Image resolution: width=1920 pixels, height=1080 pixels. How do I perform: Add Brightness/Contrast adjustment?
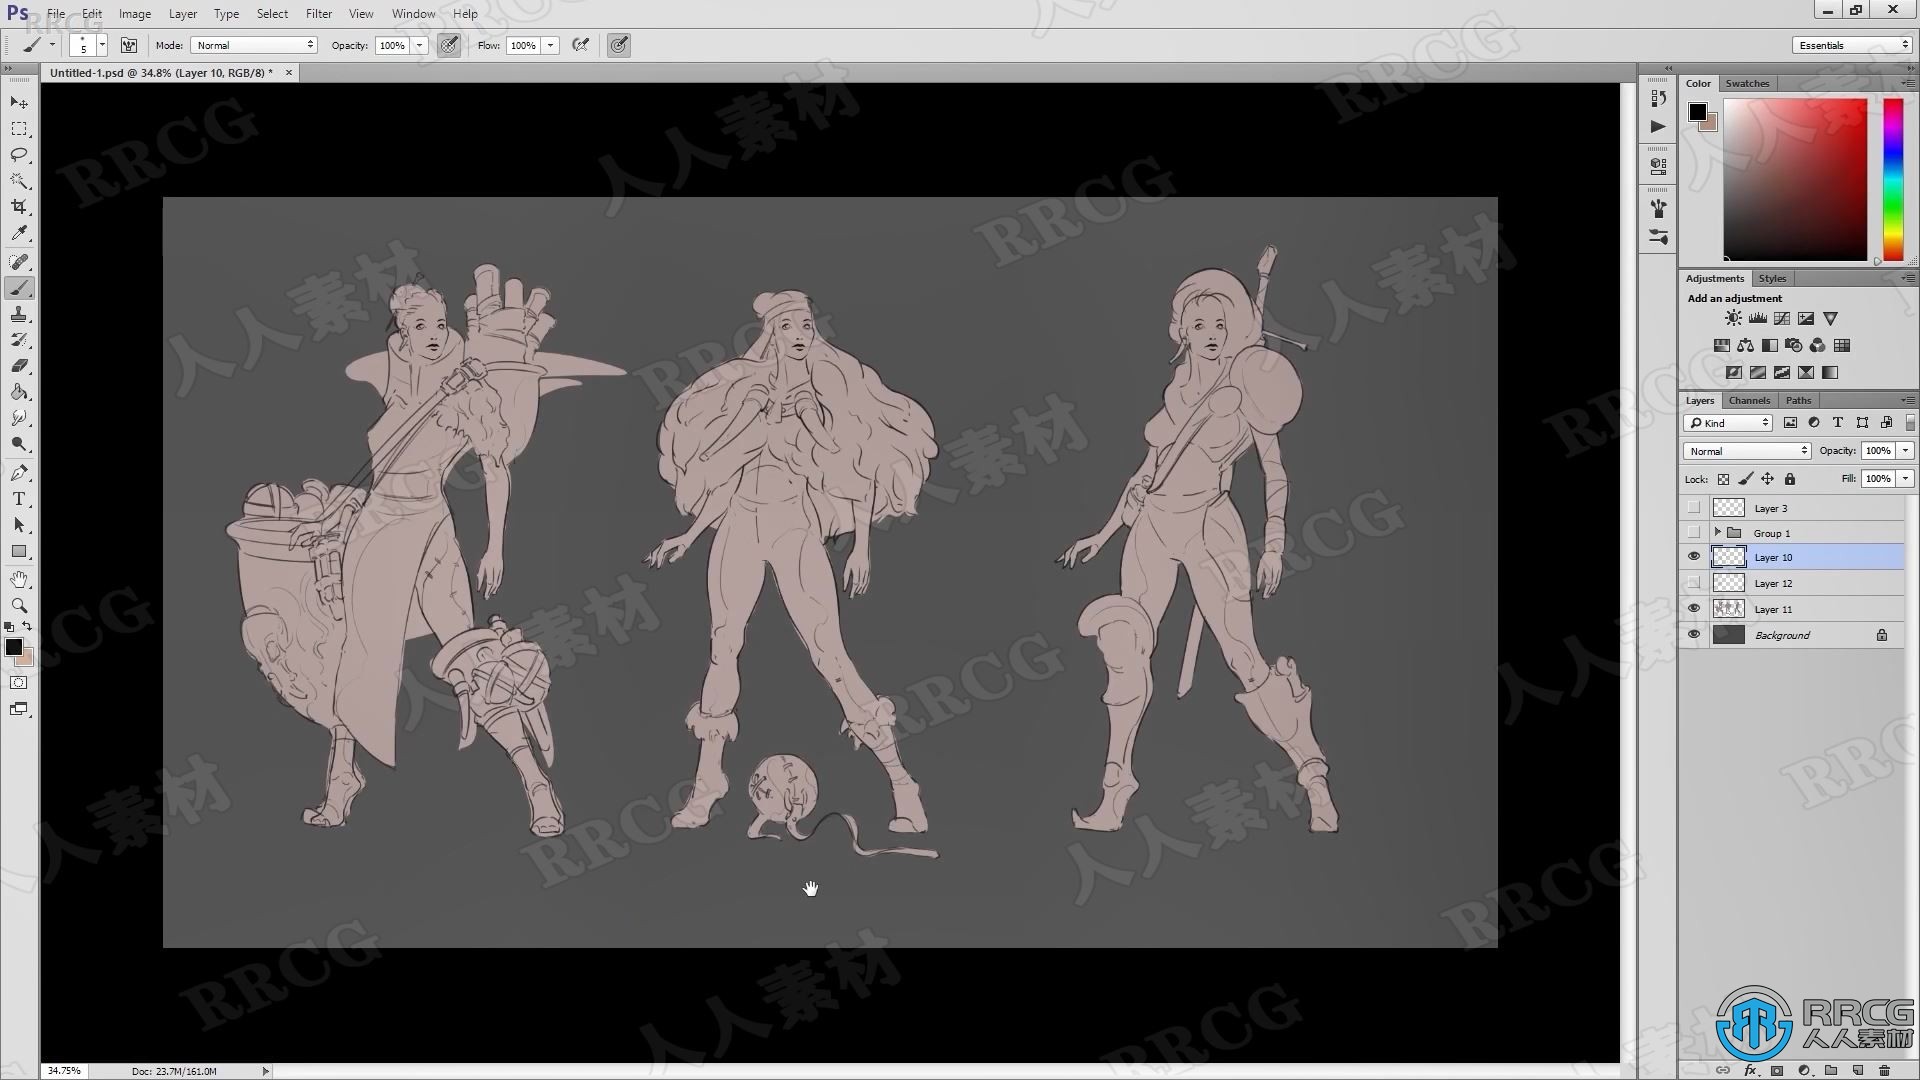(1733, 318)
